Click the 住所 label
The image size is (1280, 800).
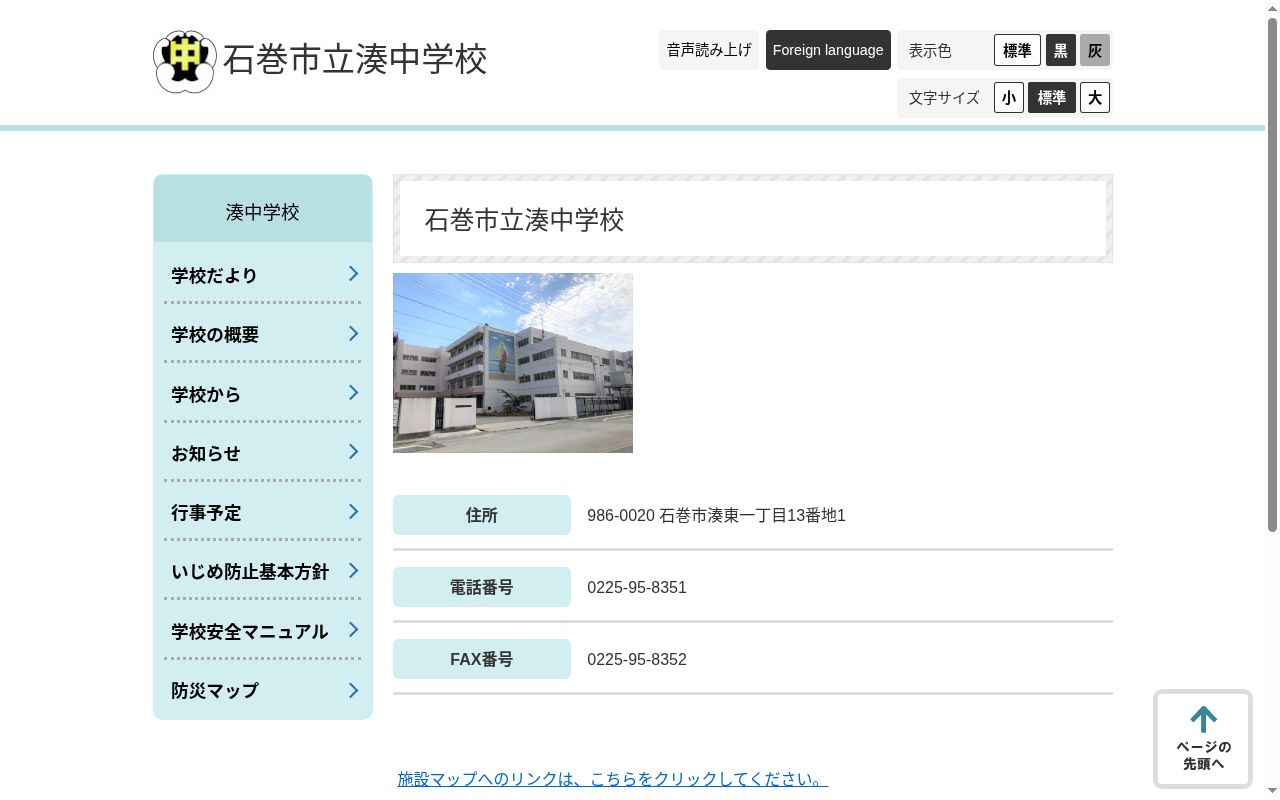[x=482, y=515]
